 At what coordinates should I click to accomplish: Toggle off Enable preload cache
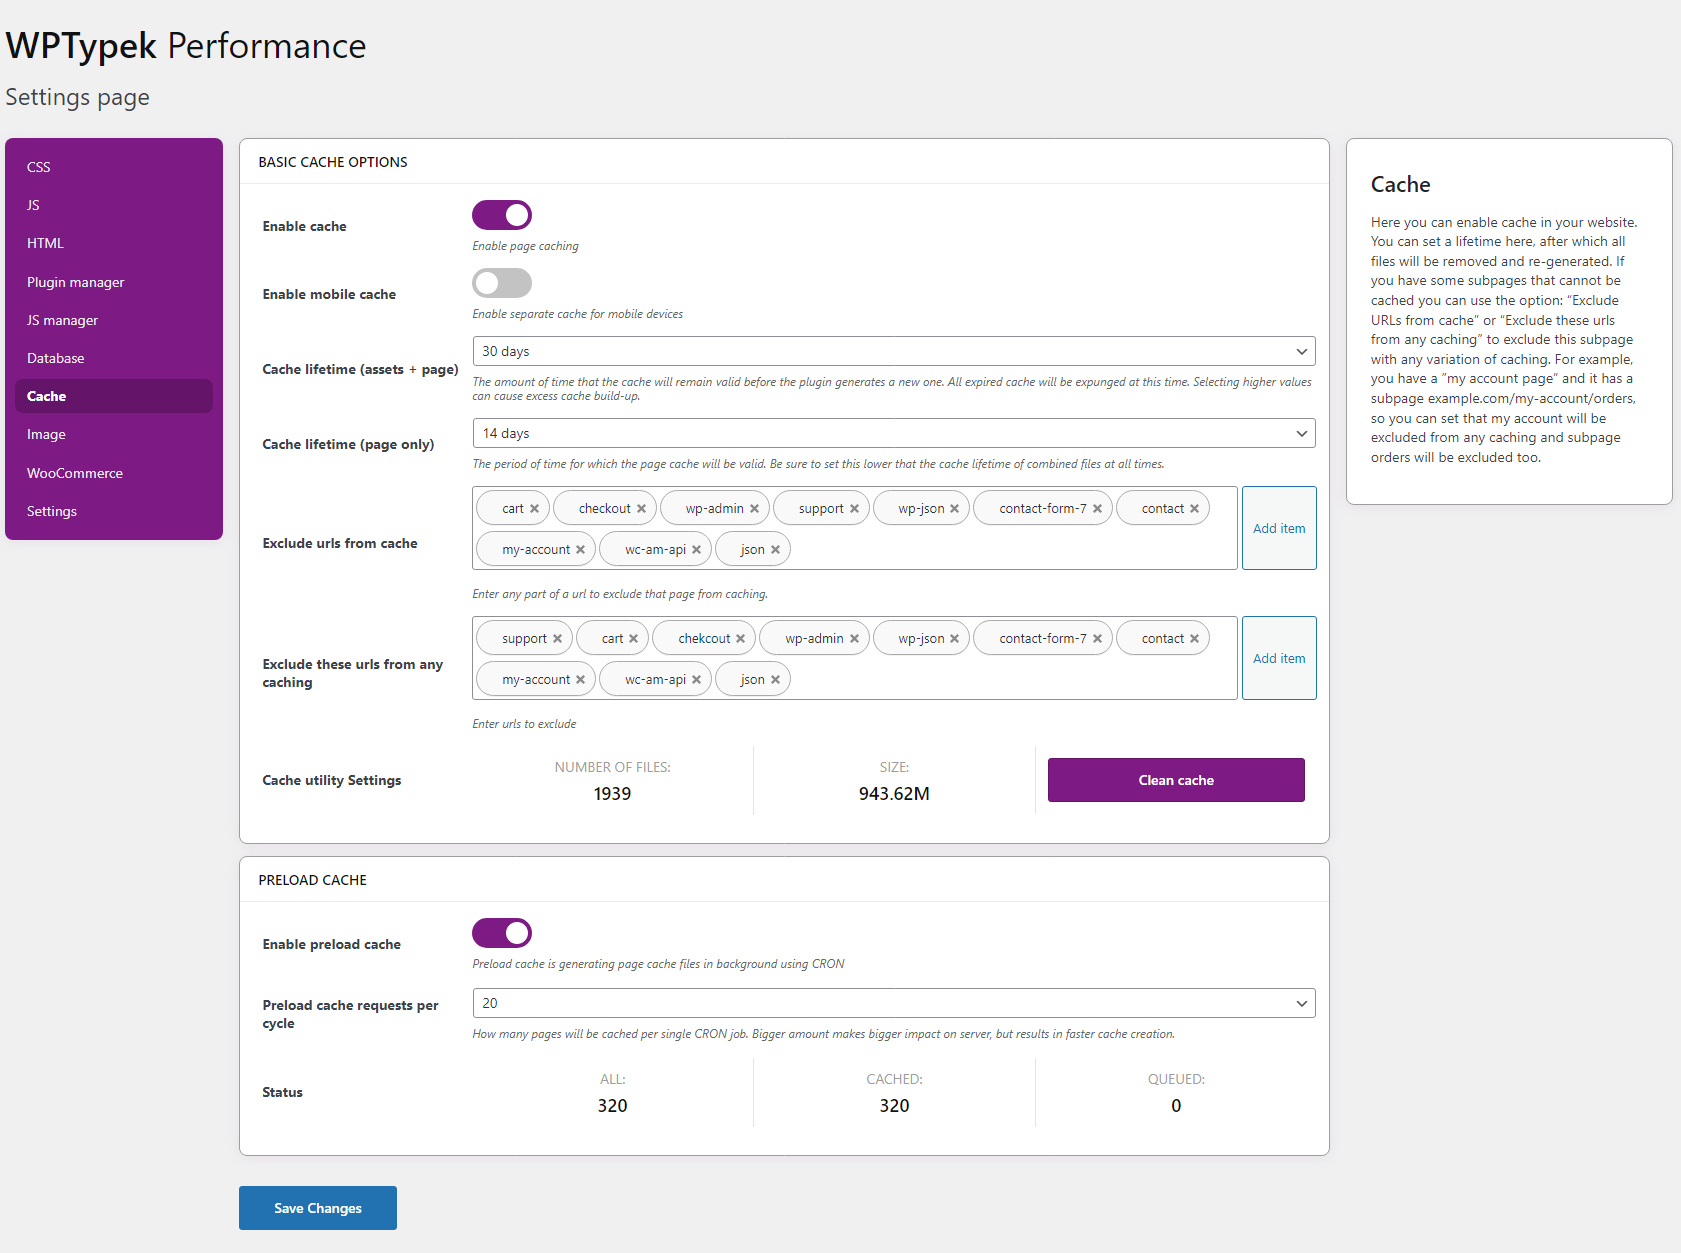[502, 933]
